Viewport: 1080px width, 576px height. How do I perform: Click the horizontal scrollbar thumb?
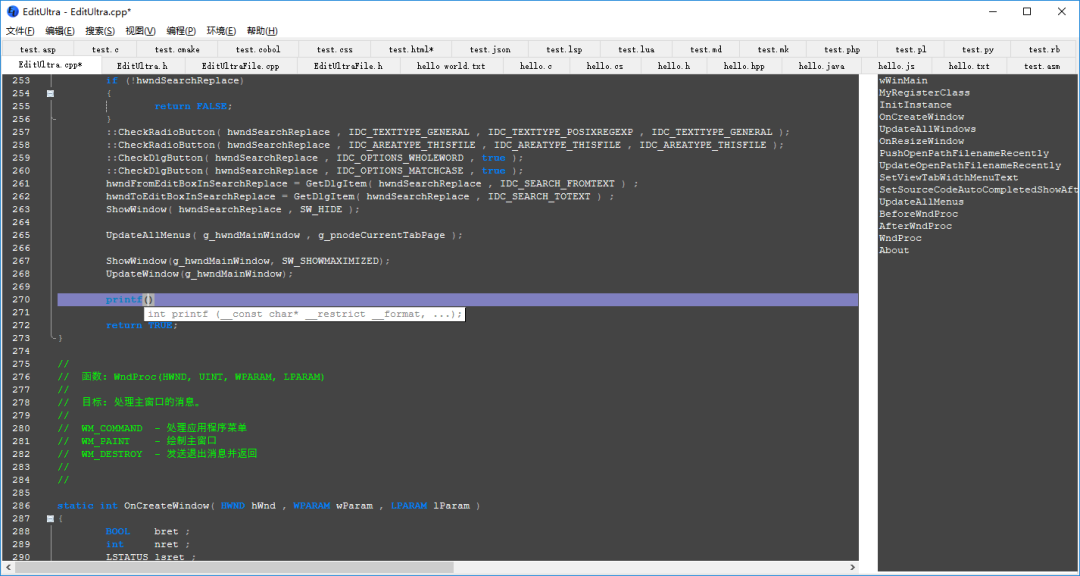coord(234,568)
